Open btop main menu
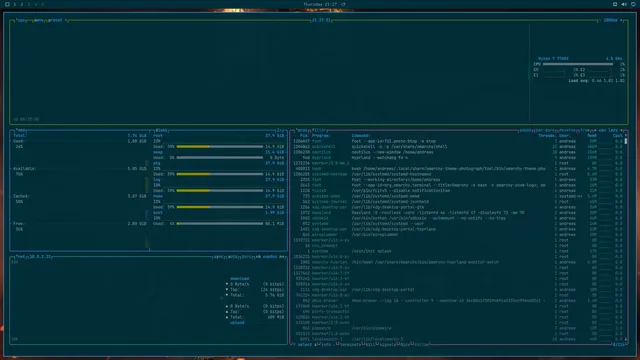The width and height of the screenshot is (640, 360). pyautogui.click(x=39, y=20)
